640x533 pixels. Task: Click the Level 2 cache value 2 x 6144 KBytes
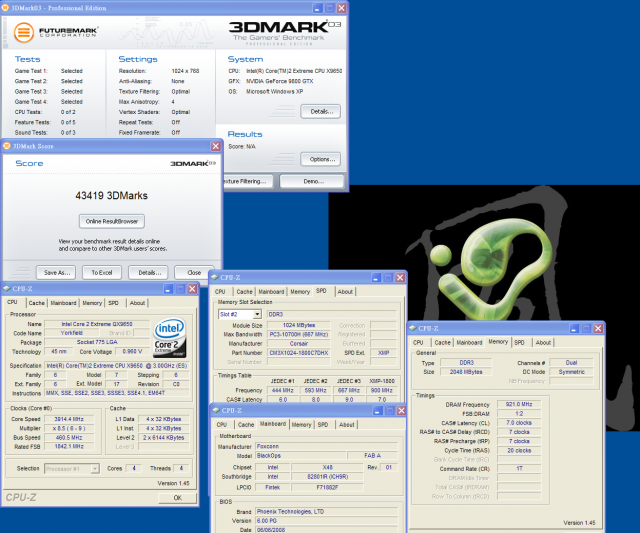pos(164,438)
